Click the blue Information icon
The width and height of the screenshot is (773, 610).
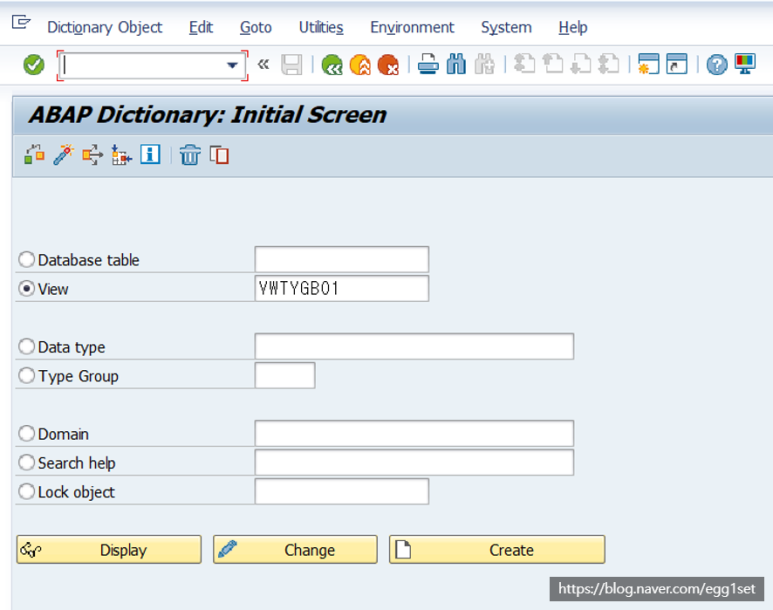150,154
